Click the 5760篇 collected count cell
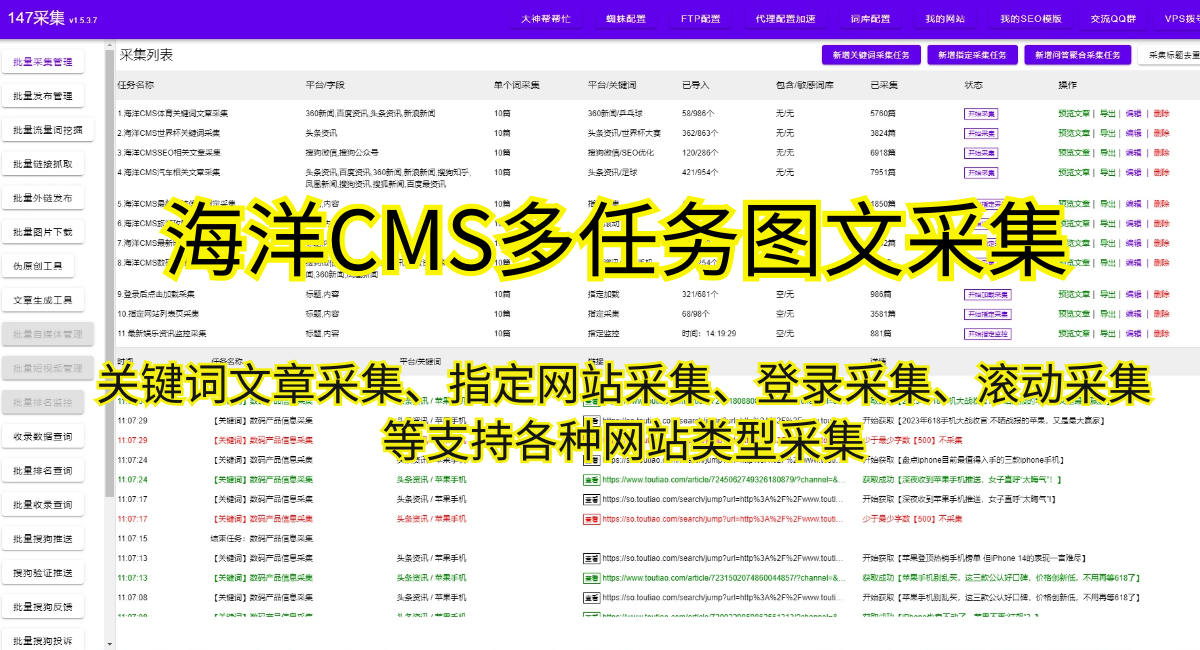The height and width of the screenshot is (650, 1200). pos(883,113)
